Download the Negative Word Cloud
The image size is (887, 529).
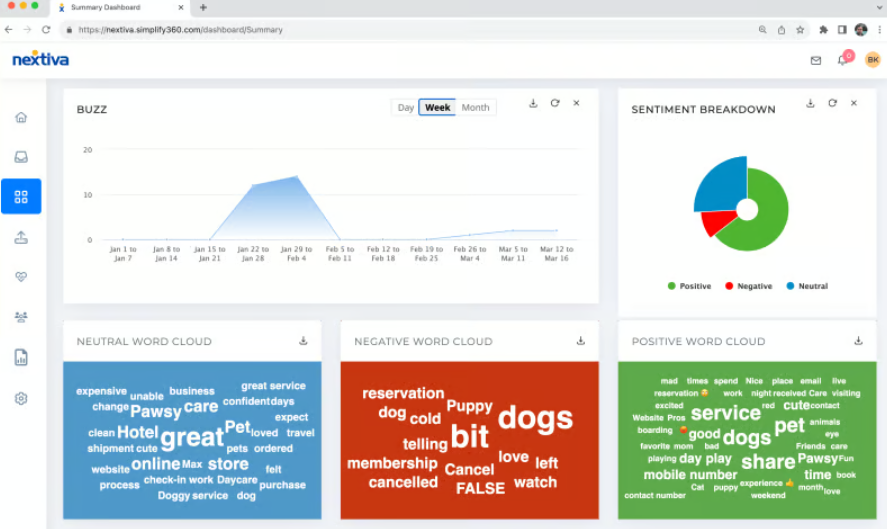pyautogui.click(x=580, y=341)
